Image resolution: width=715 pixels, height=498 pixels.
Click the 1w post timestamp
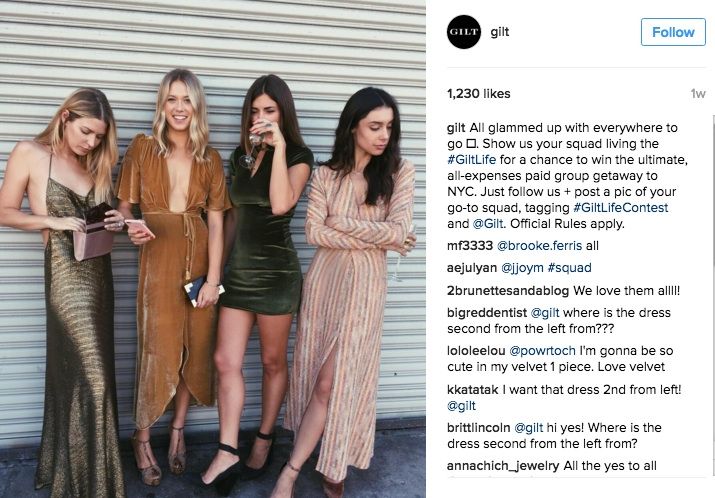698,93
